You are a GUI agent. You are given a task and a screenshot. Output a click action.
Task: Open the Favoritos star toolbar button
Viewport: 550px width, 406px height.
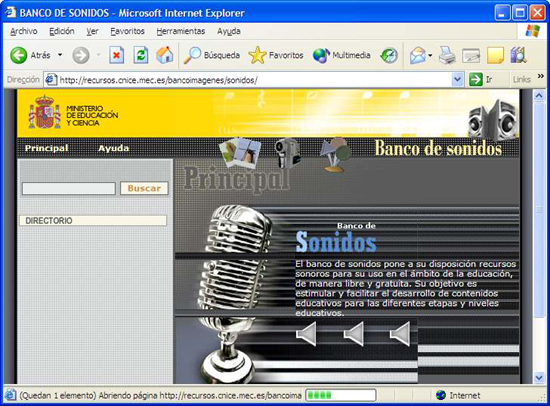[x=276, y=55]
